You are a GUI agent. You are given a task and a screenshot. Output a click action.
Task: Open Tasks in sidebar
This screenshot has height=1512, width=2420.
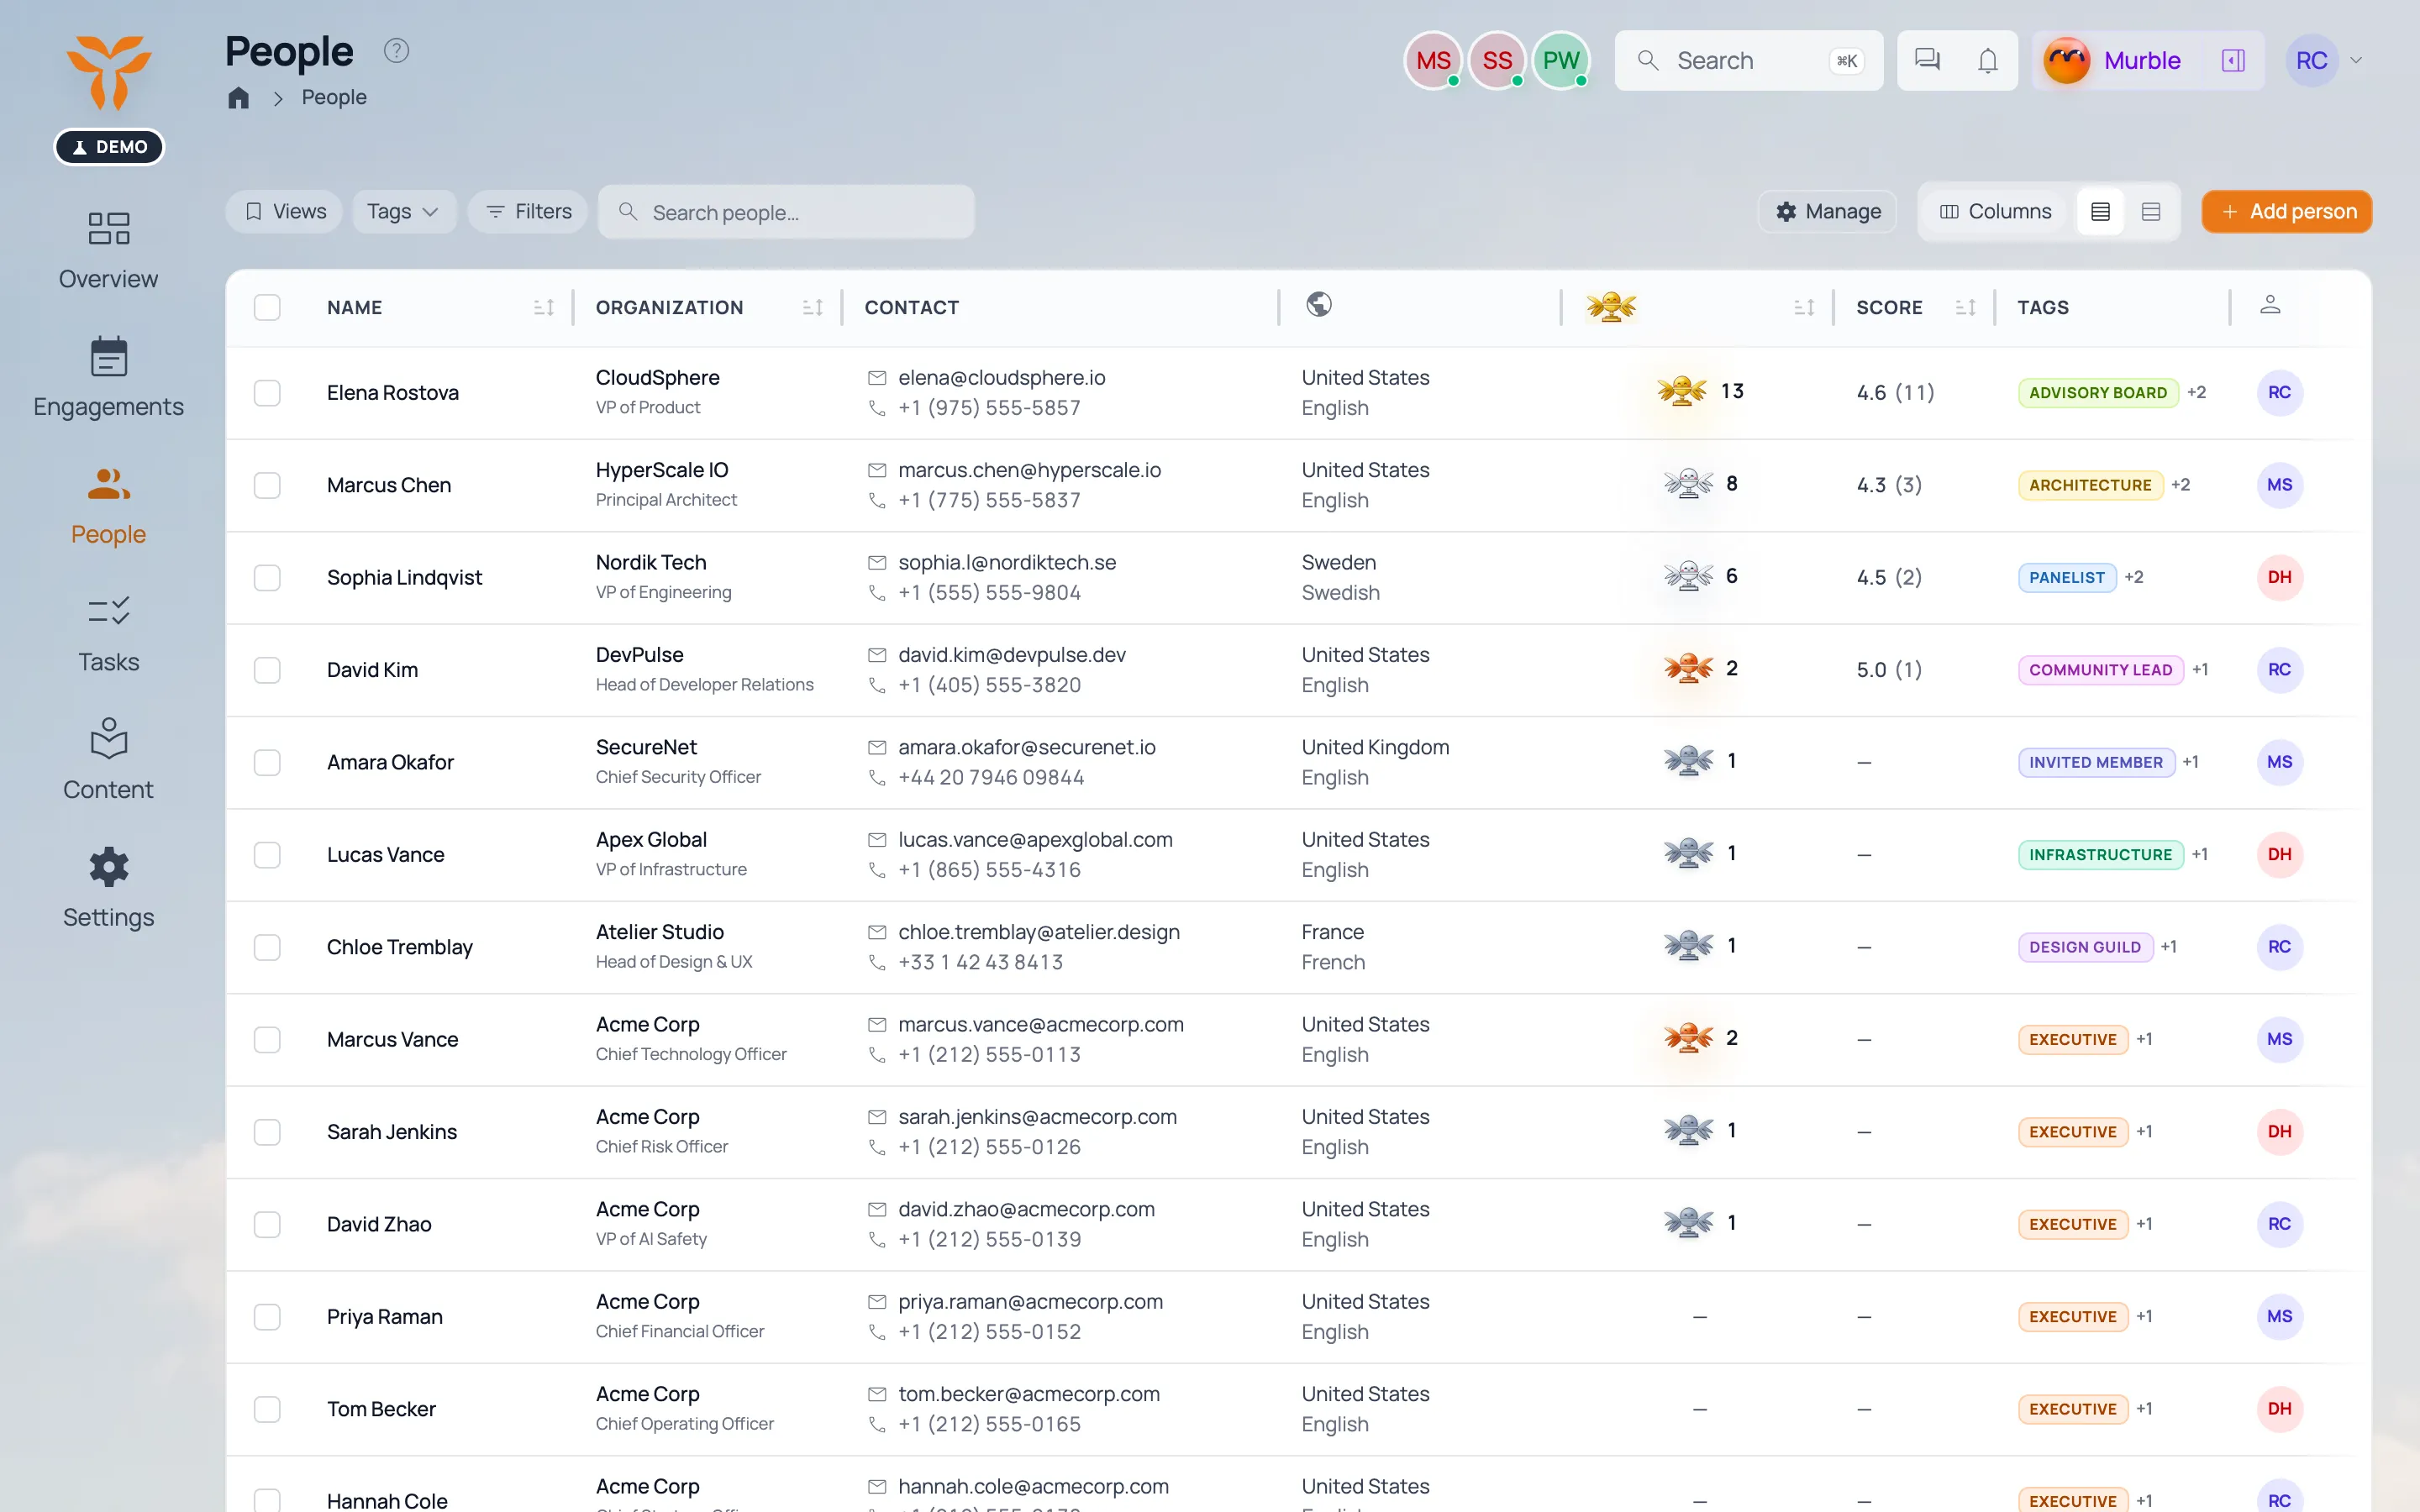pyautogui.click(x=108, y=633)
